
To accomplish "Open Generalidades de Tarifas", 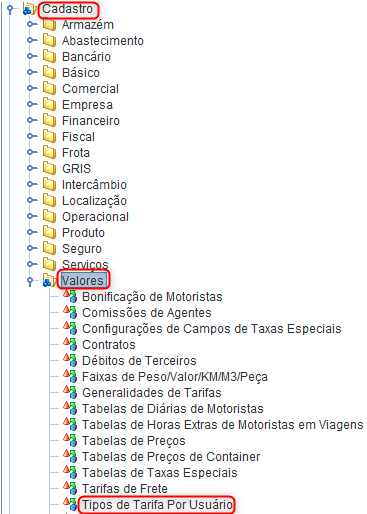I will coord(152,393).
